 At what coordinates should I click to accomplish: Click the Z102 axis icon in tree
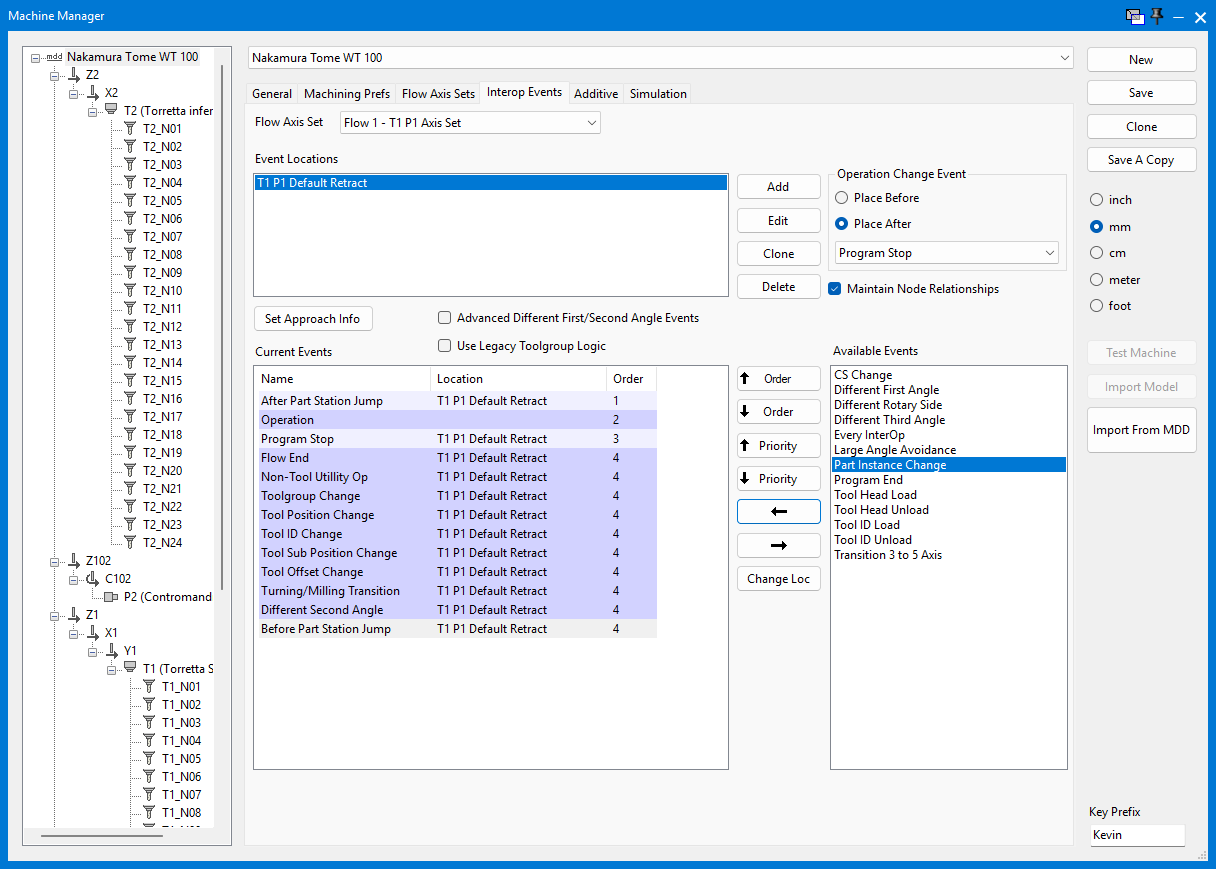click(x=73, y=561)
